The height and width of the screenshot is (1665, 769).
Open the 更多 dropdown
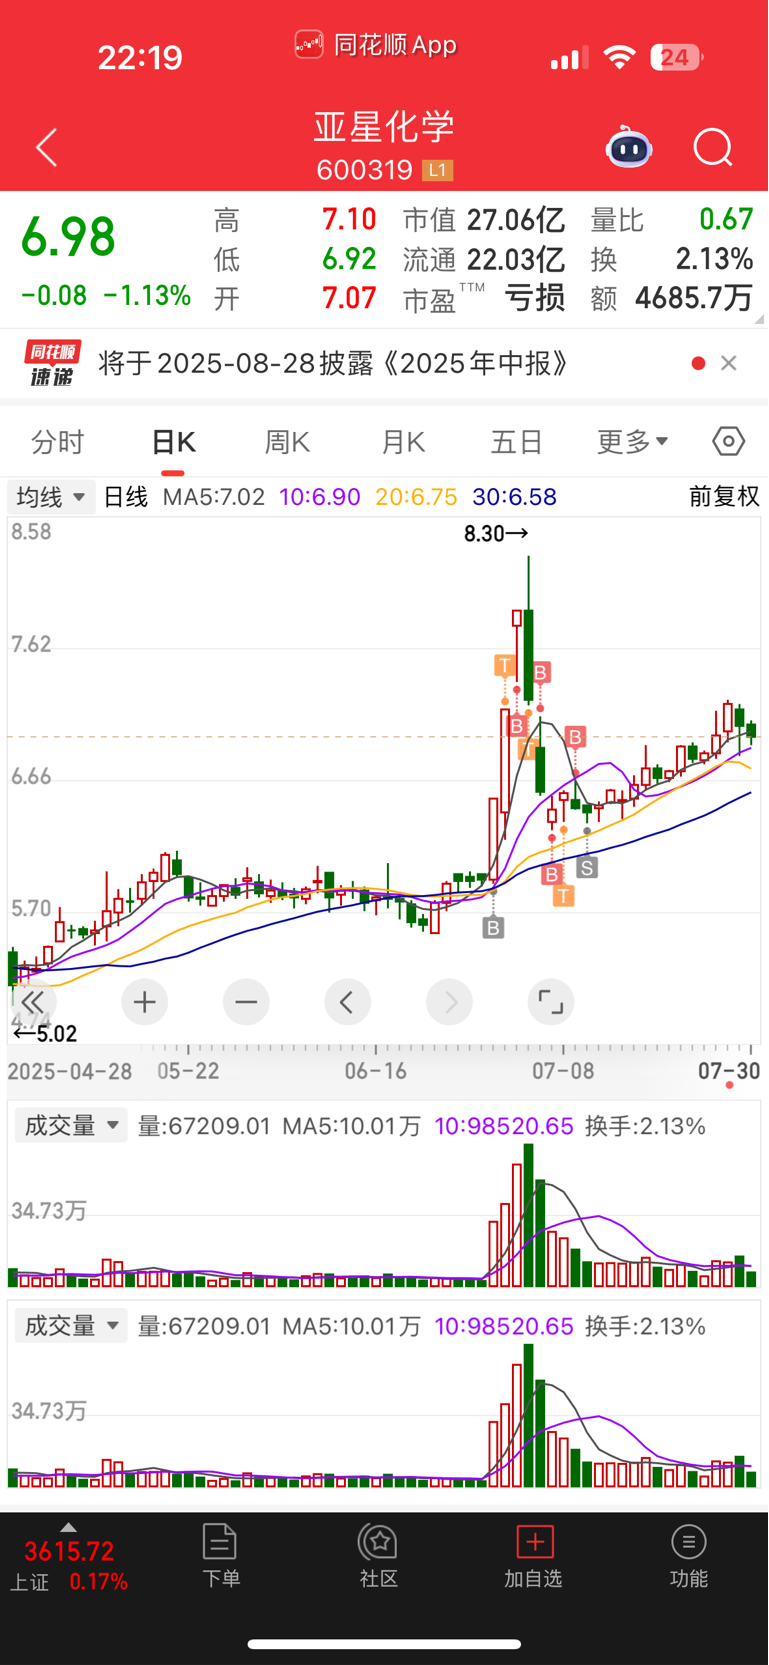tap(632, 442)
